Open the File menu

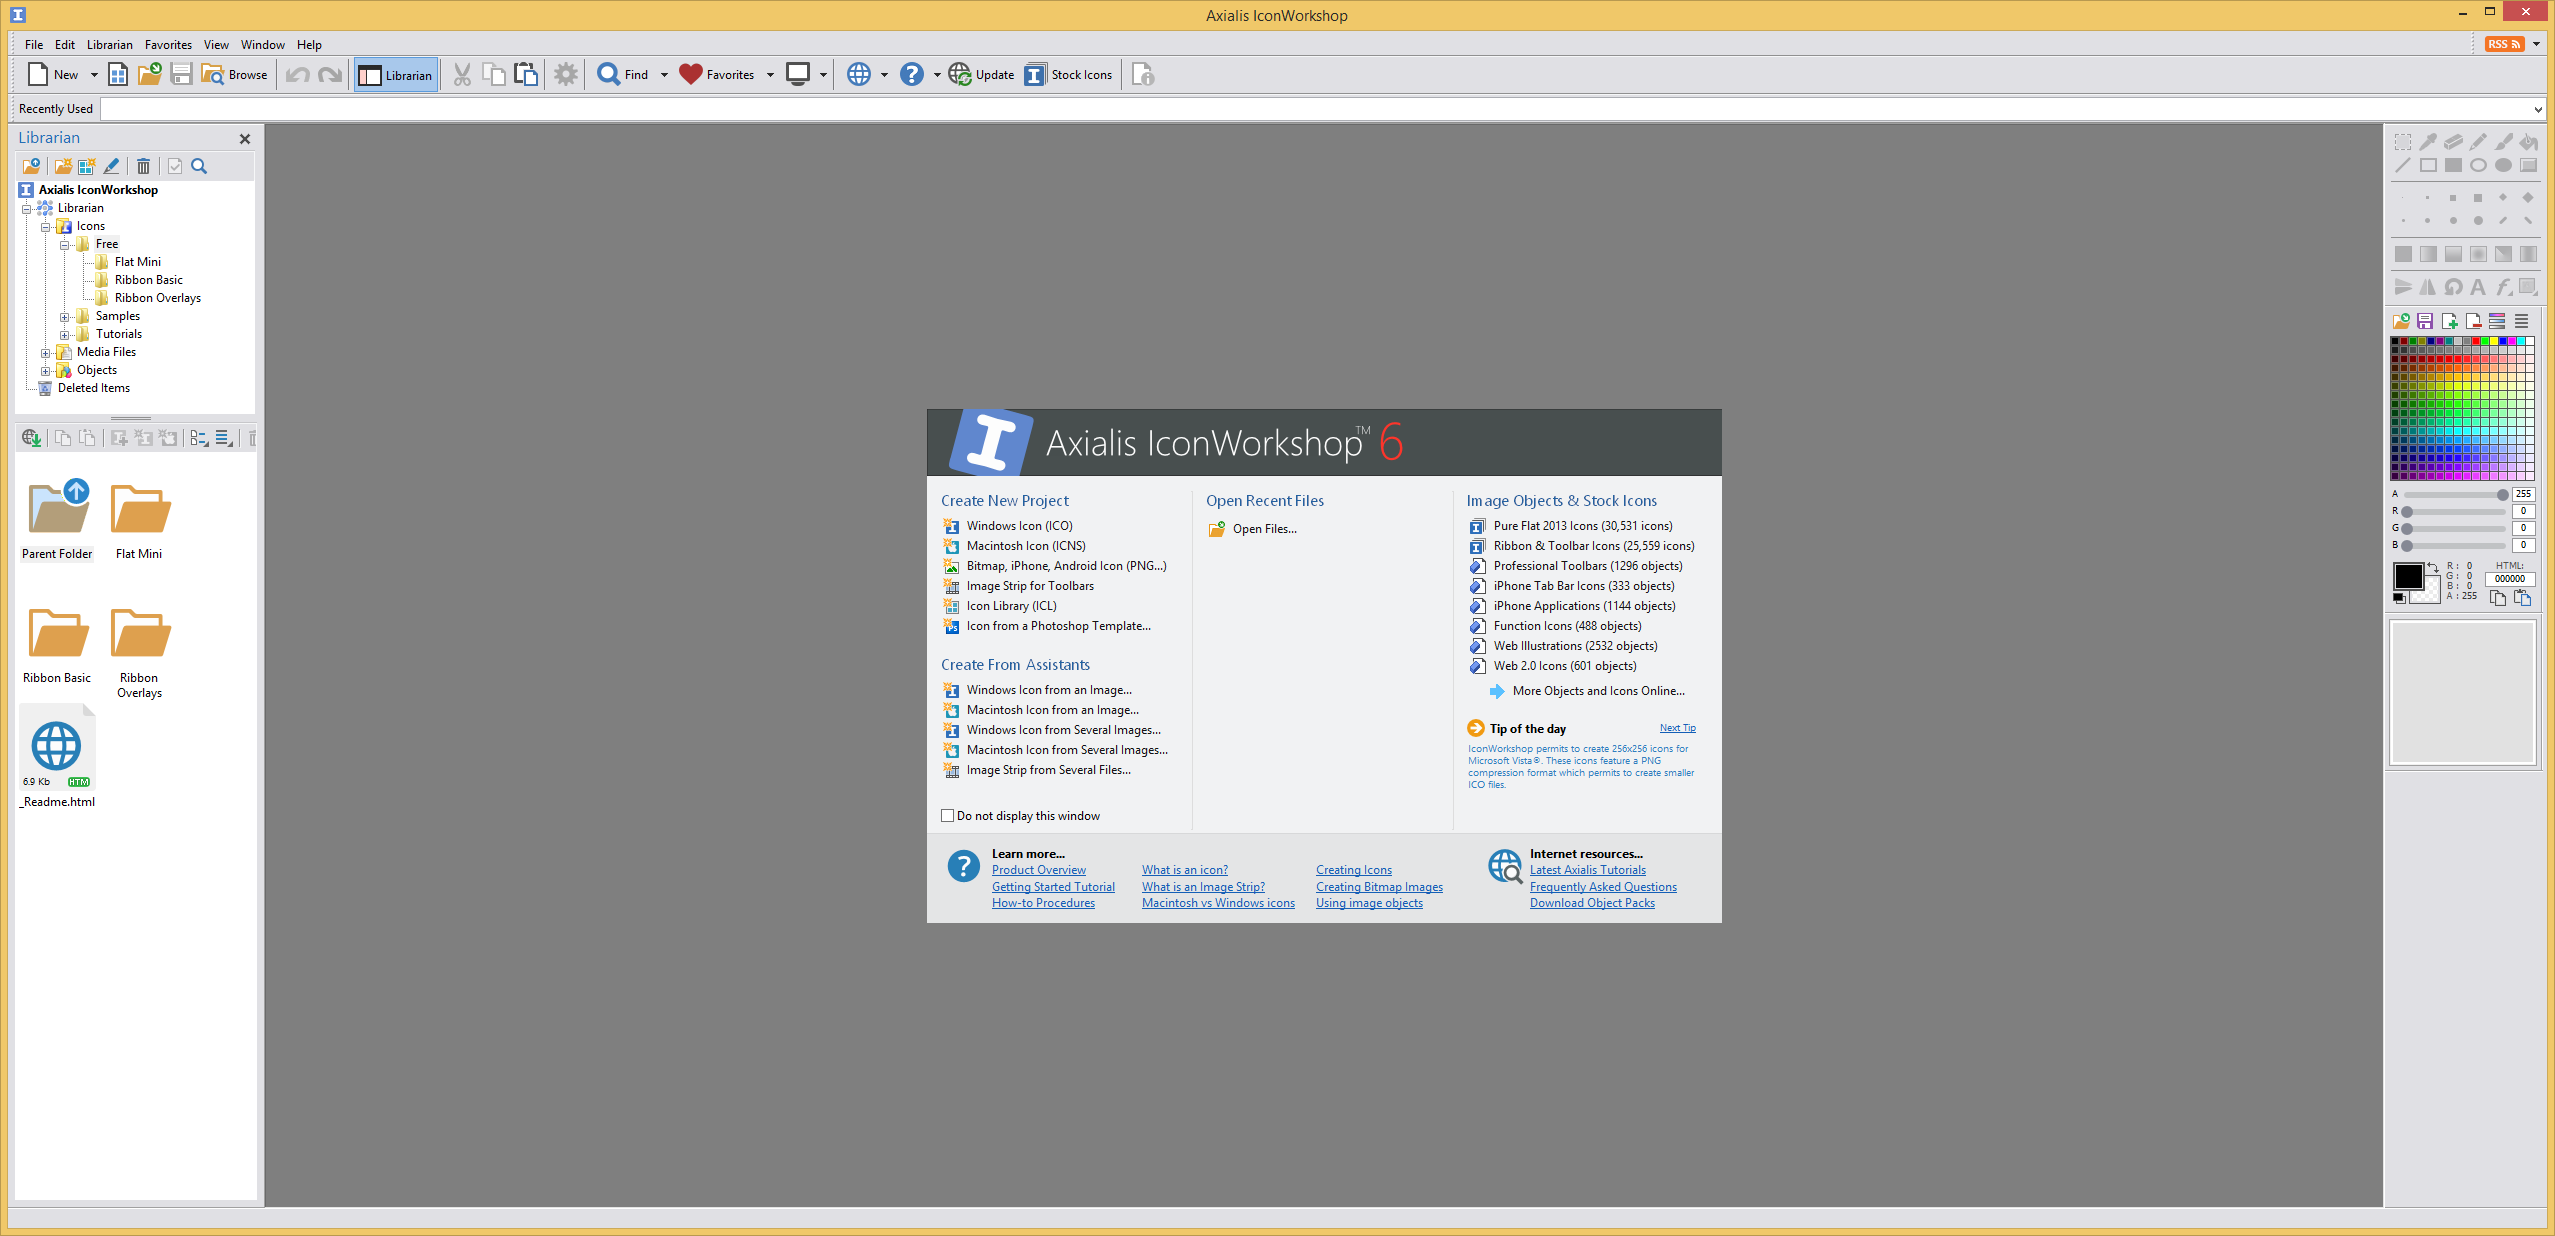tap(34, 44)
